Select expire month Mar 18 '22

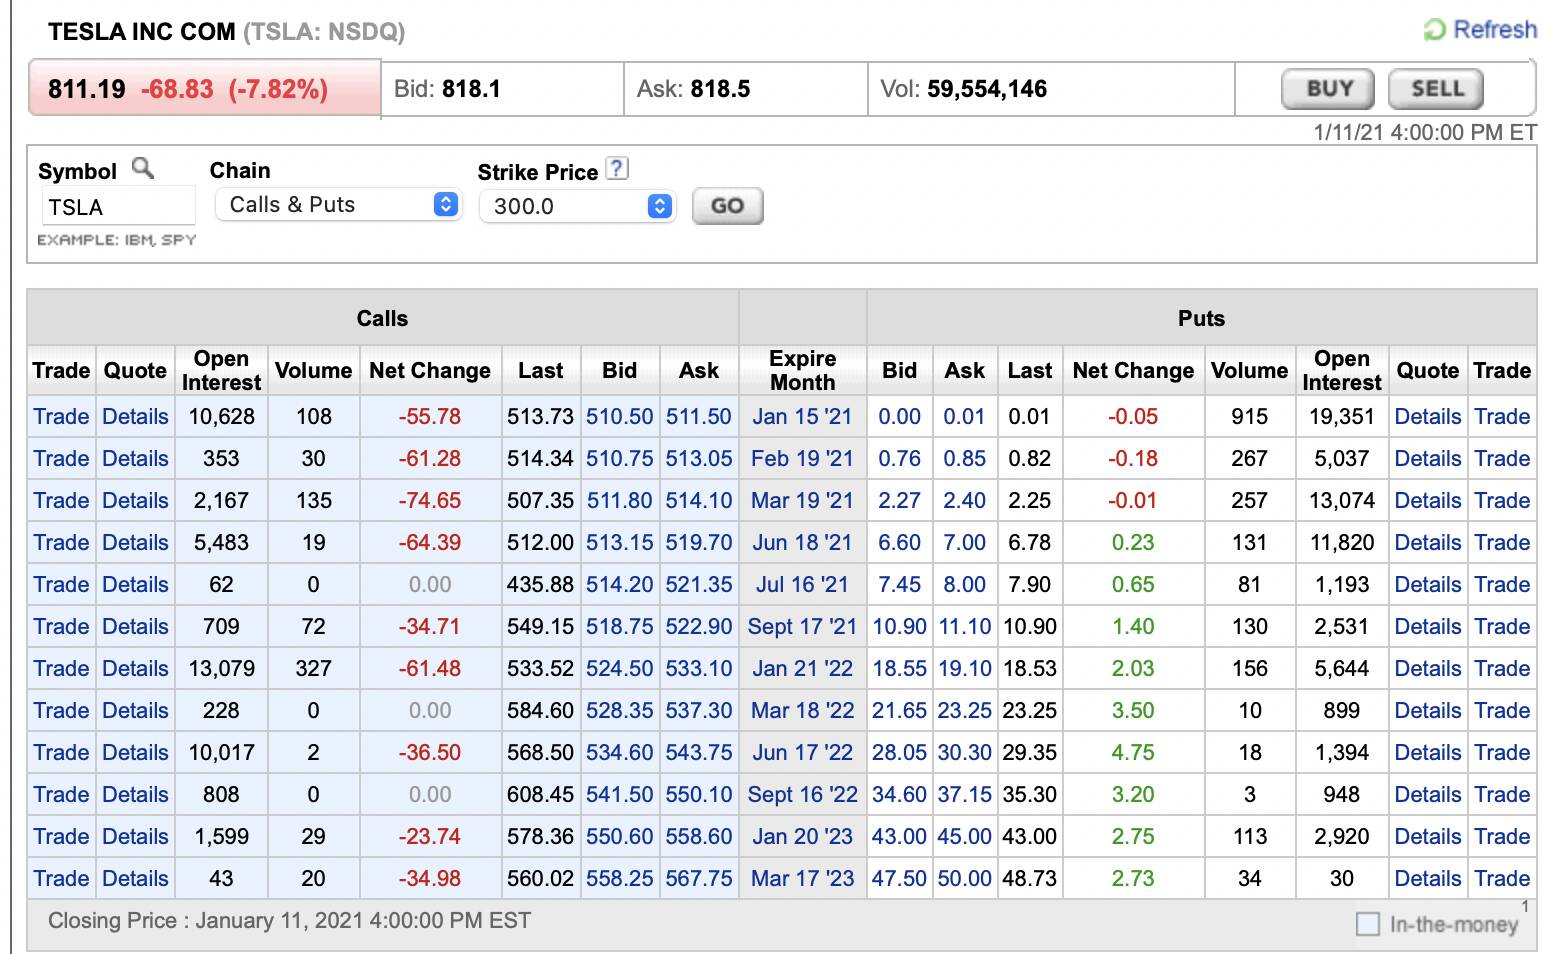[x=802, y=710]
